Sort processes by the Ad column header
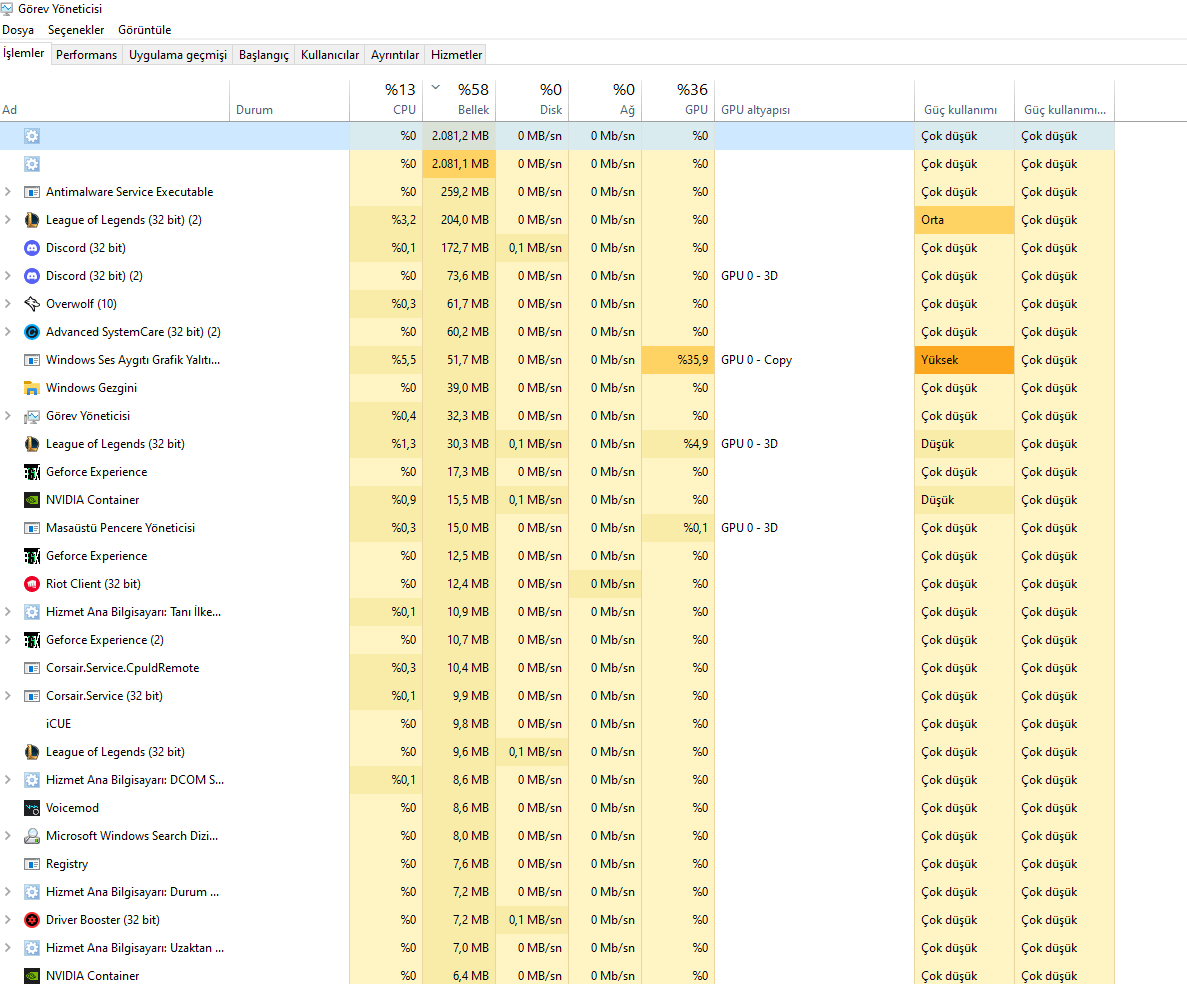Image resolution: width=1187 pixels, height=984 pixels. tap(114, 100)
